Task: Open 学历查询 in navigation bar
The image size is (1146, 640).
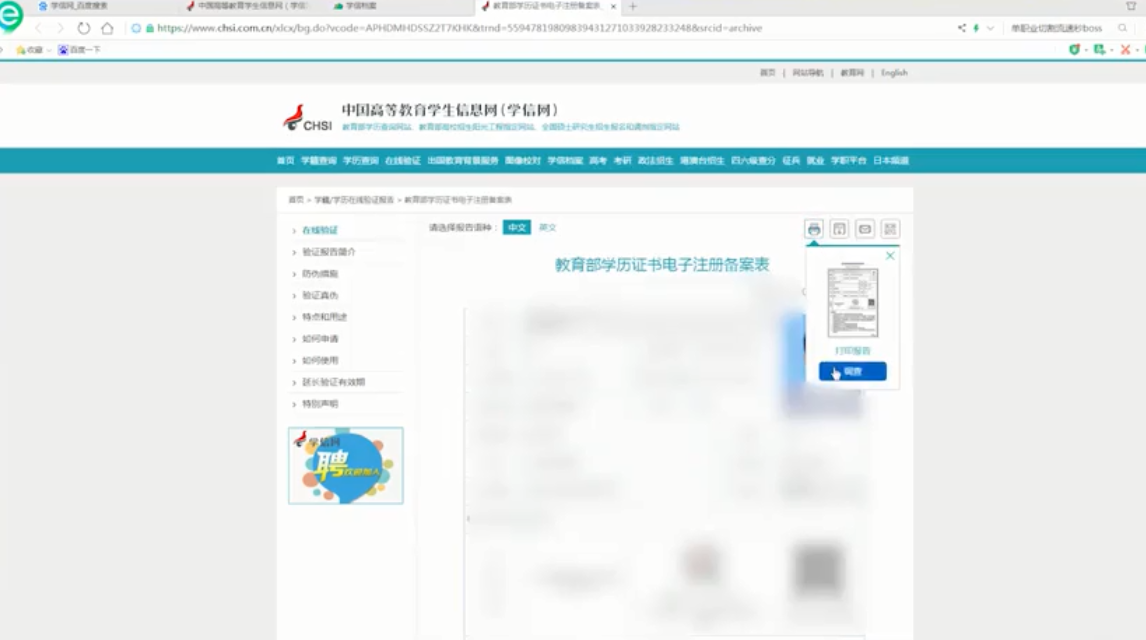Action: click(361, 161)
